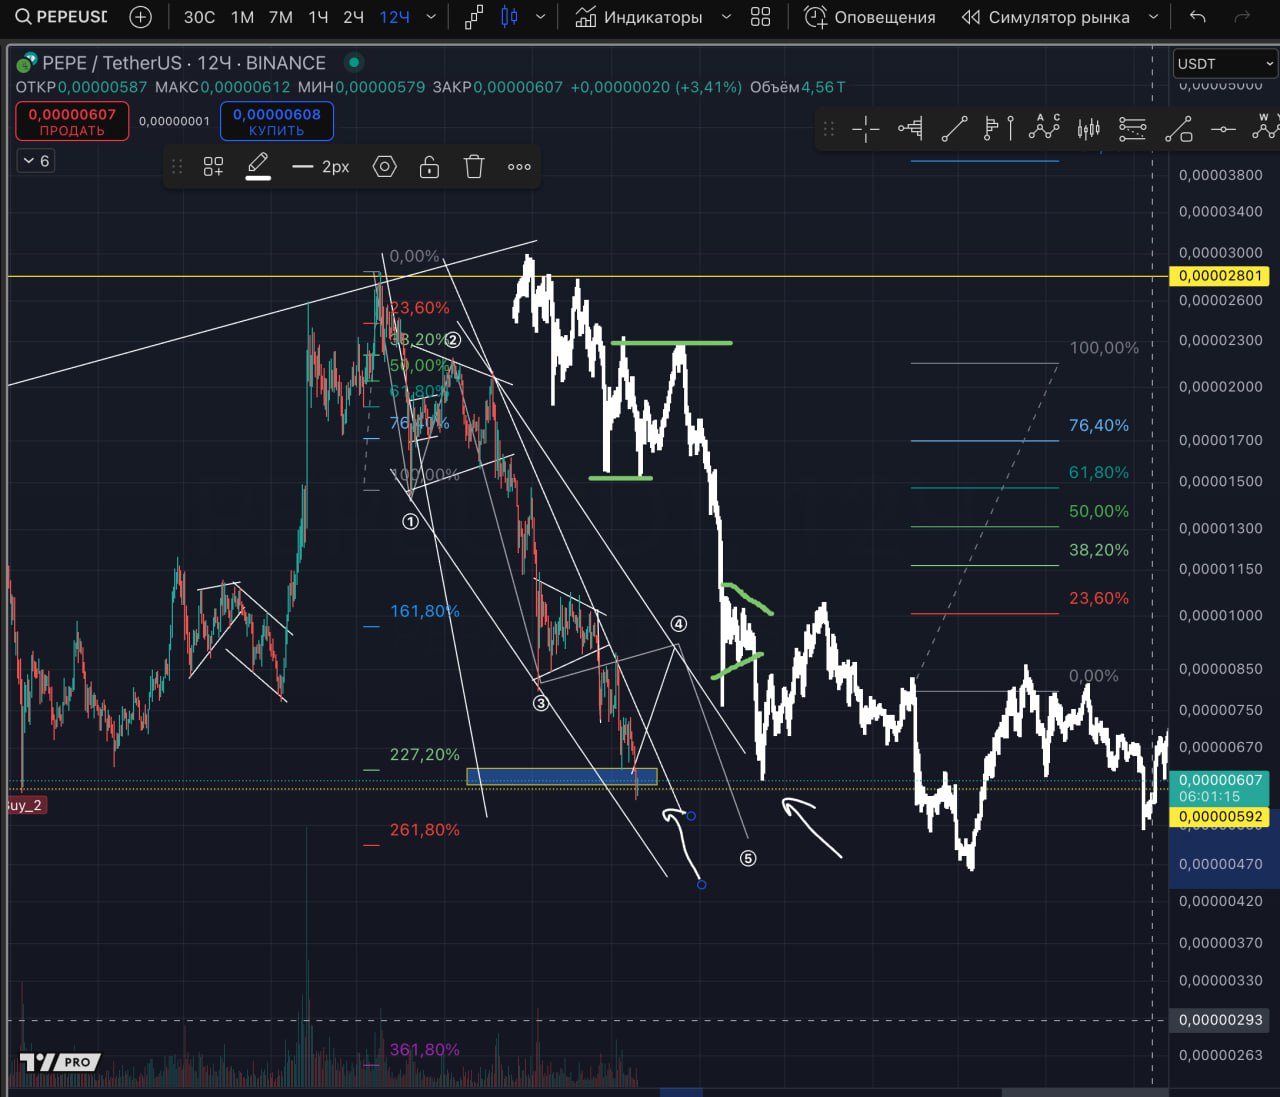Select the 261,80% Fibonacci level label
The width and height of the screenshot is (1280, 1097).
tap(425, 830)
